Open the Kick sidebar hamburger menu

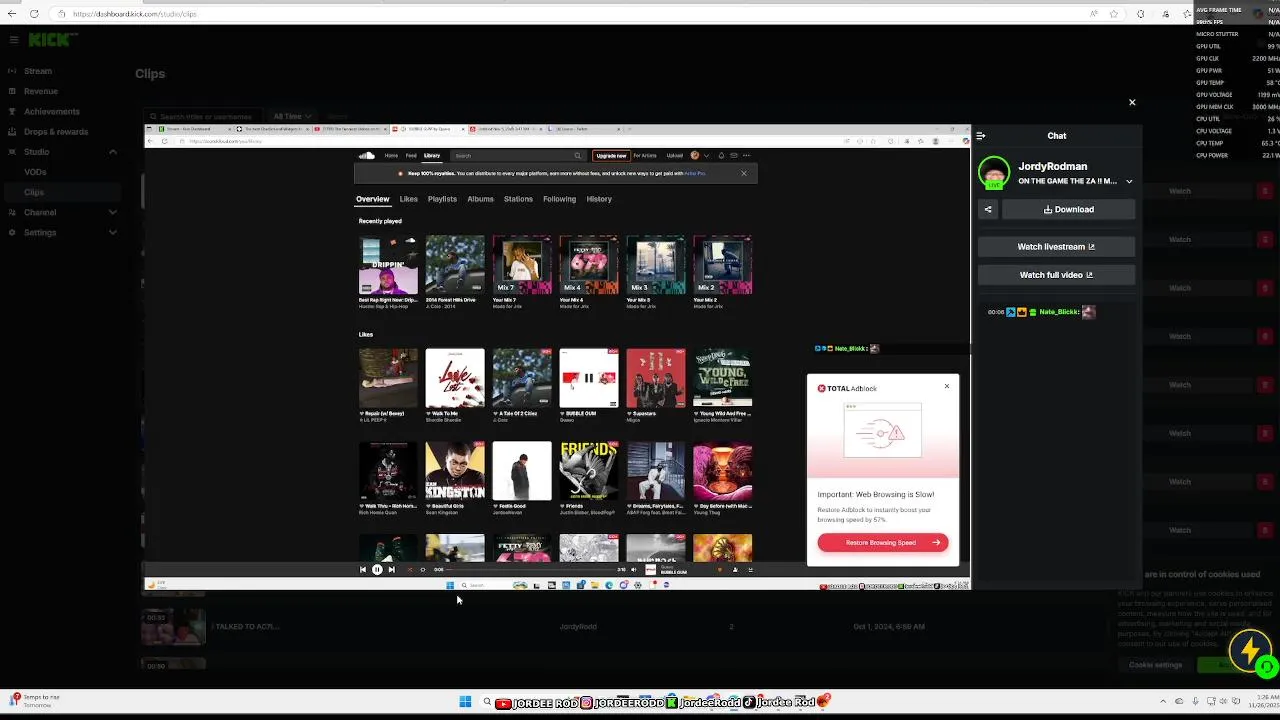click(x=14, y=40)
